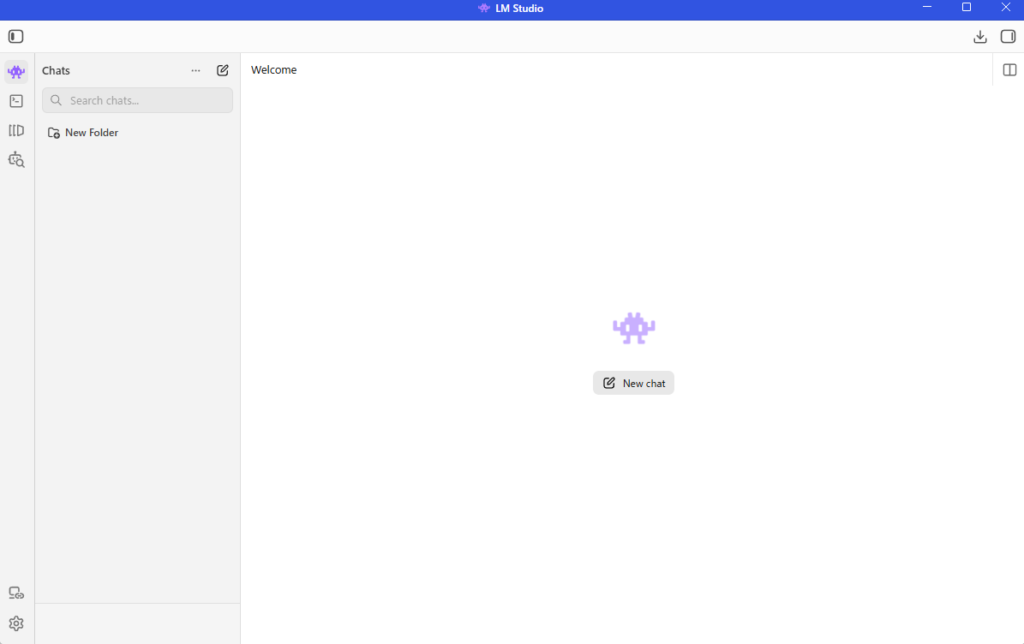Open the Chats more options ellipsis
The width and height of the screenshot is (1024, 644).
195,71
